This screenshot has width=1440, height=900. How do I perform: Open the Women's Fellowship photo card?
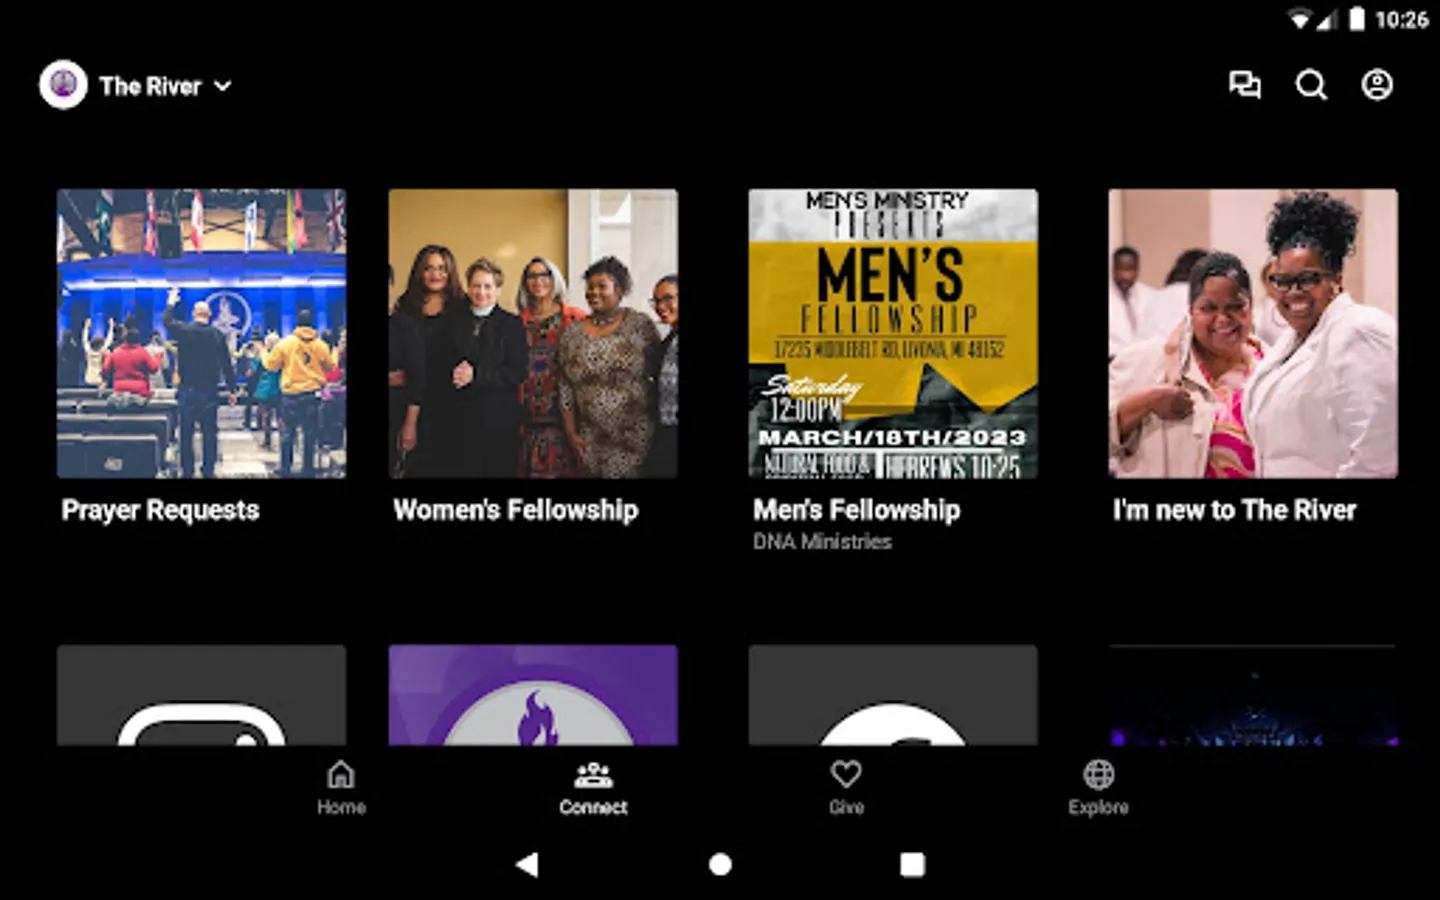pyautogui.click(x=533, y=333)
